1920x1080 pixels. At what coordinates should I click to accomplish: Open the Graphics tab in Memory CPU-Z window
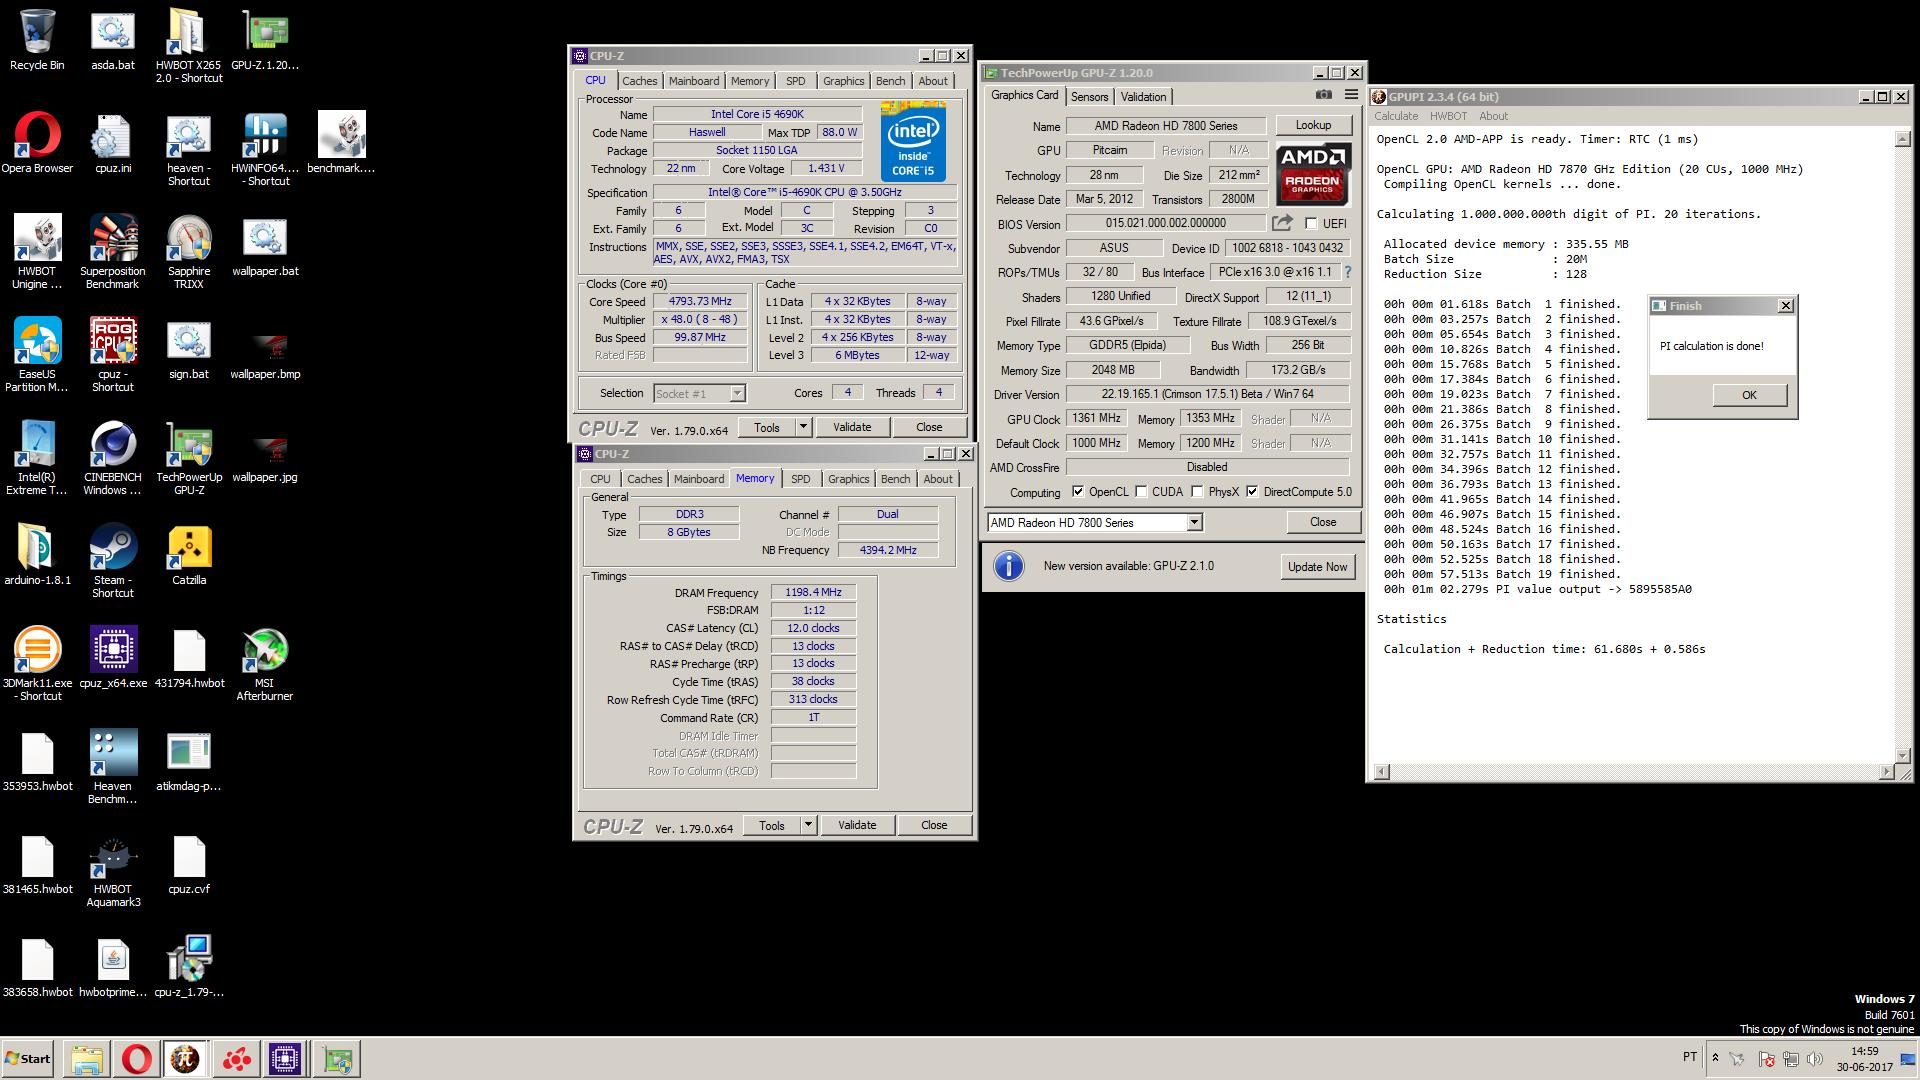pos(849,479)
